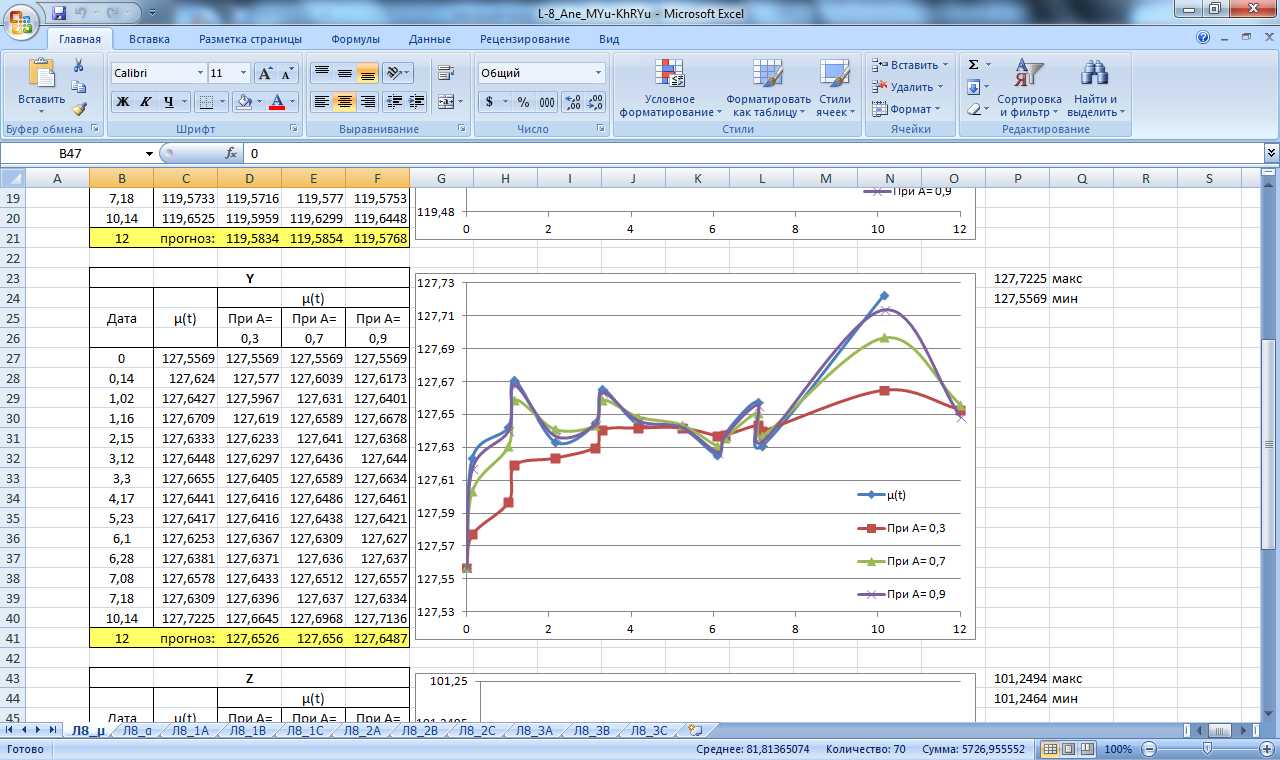This screenshot has width=1280, height=760.
Task: Open the Данные ribbon tab
Action: (429, 39)
